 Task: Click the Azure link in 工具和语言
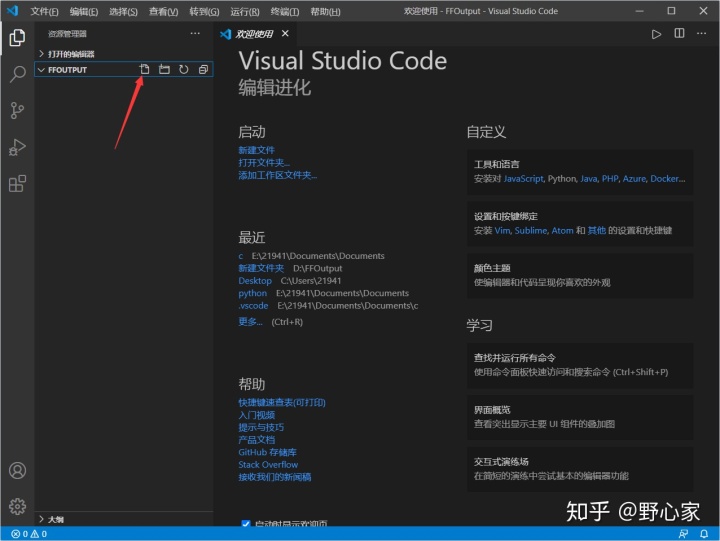click(634, 179)
